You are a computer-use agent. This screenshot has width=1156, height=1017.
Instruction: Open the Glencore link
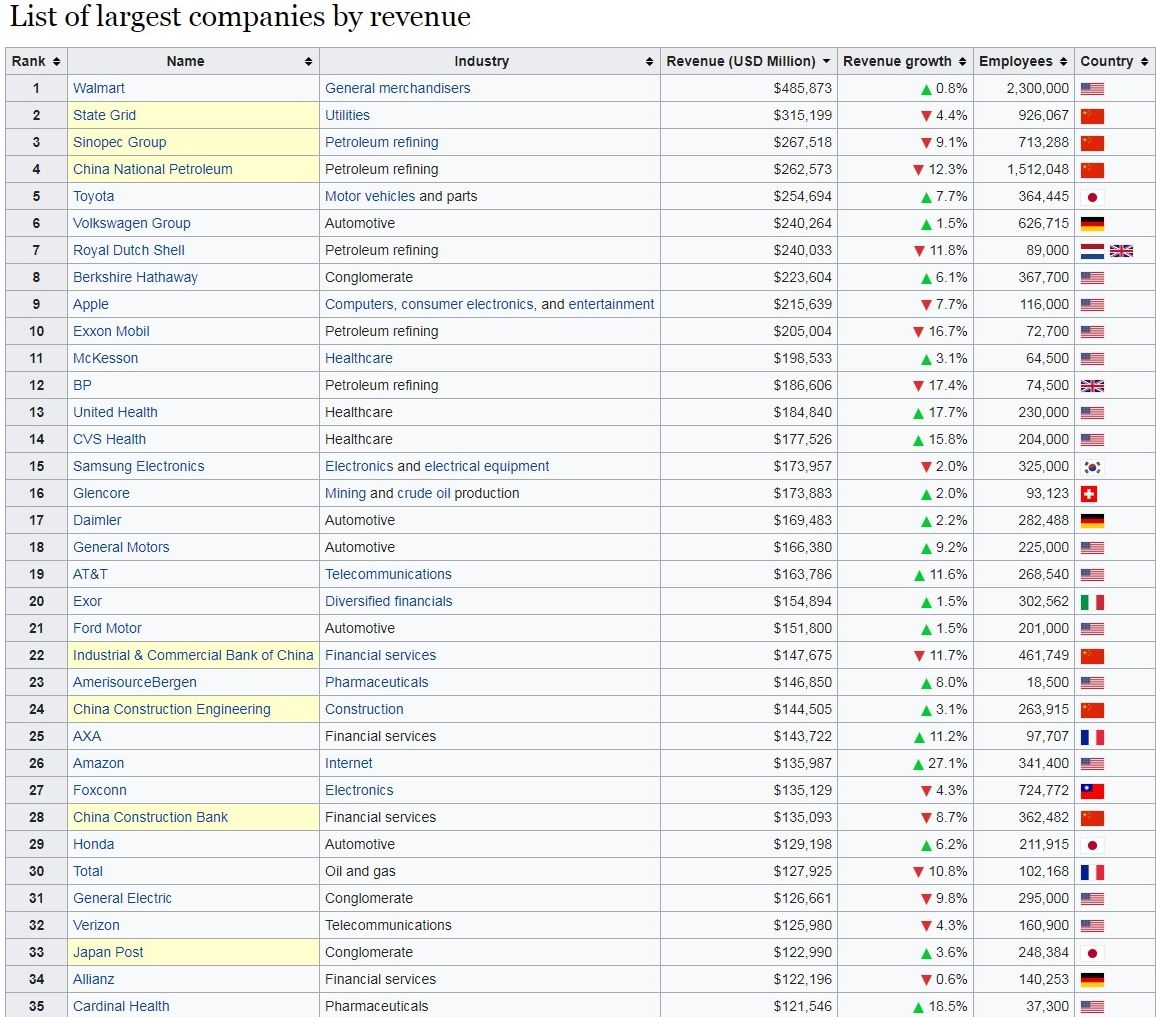(101, 493)
